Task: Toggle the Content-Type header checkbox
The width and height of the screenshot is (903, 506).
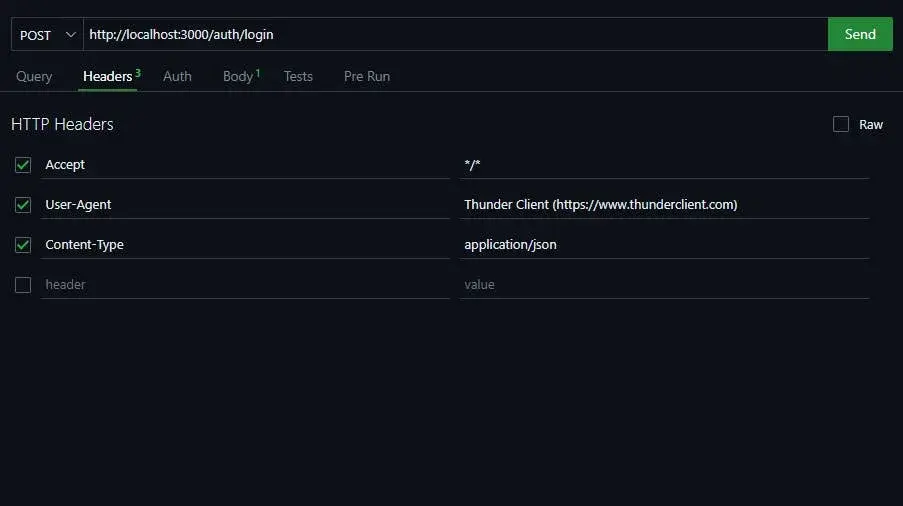Action: pyautogui.click(x=23, y=245)
